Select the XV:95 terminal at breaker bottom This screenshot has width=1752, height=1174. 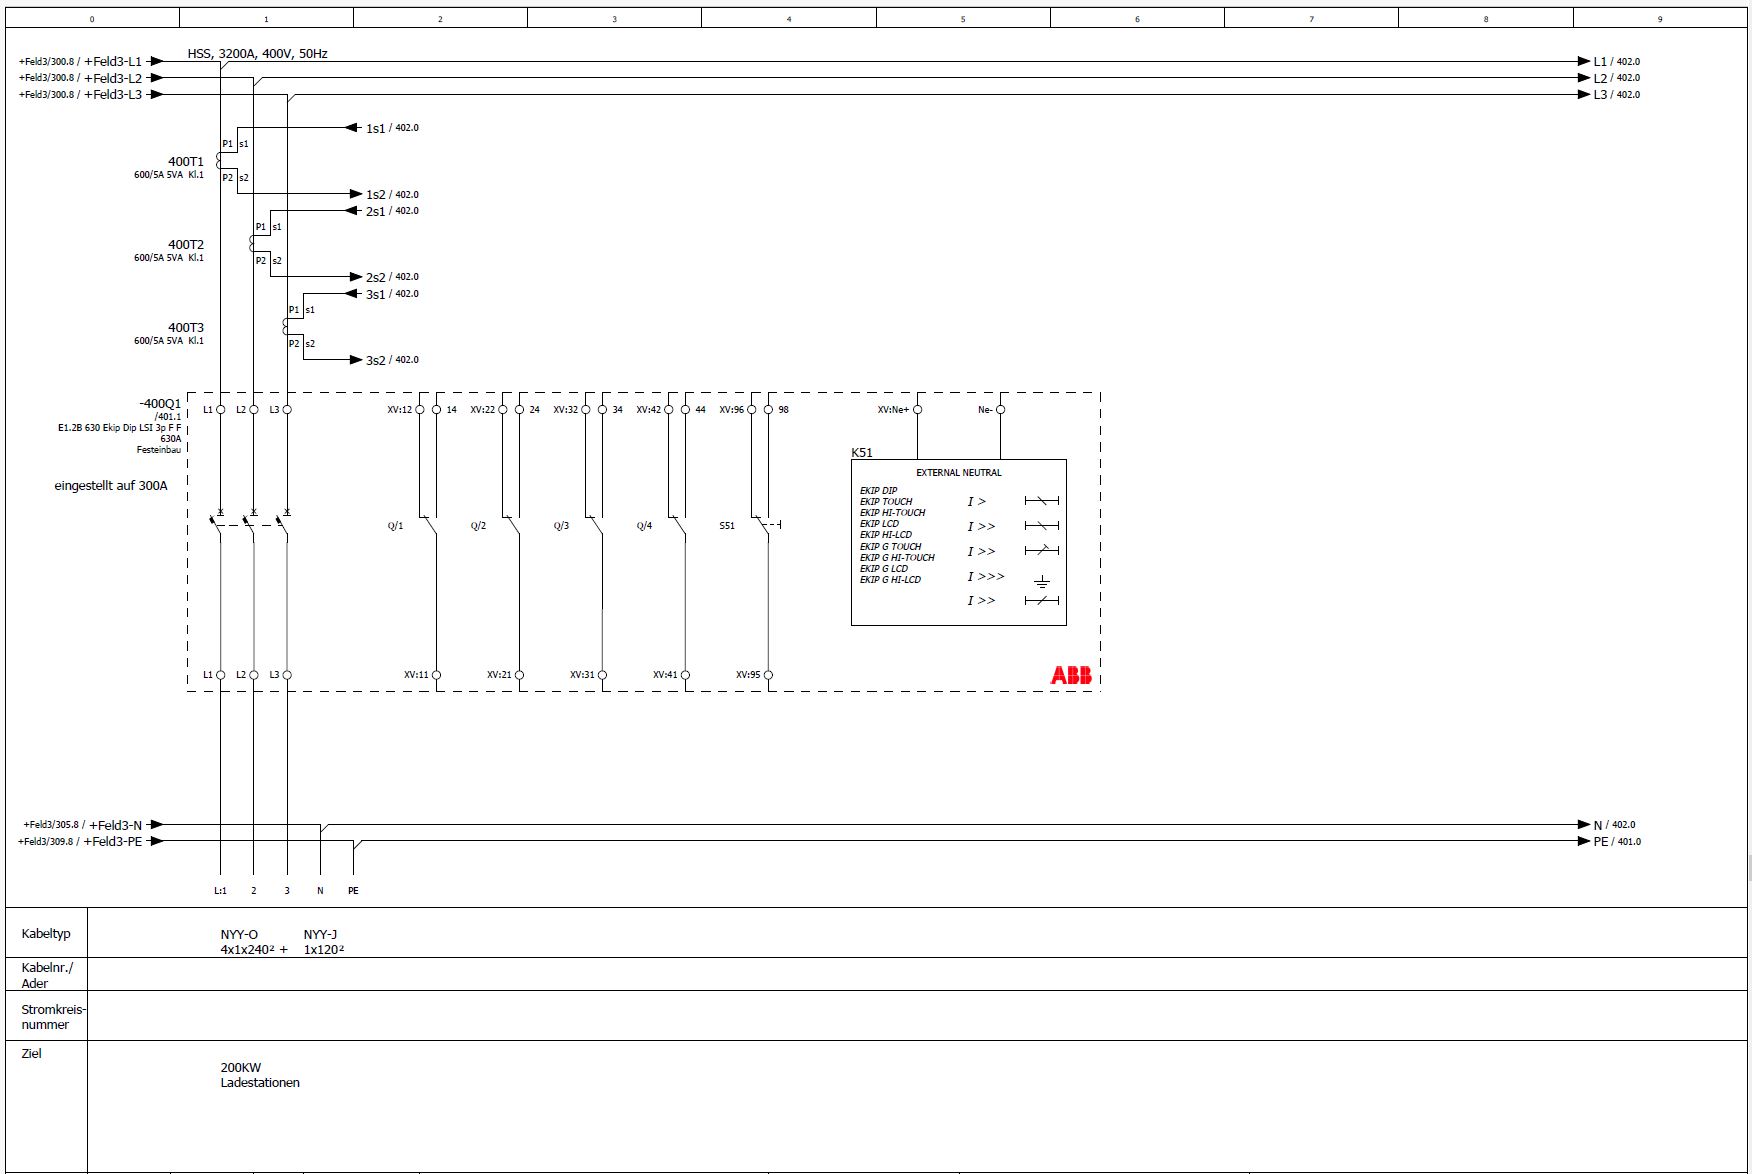768,675
